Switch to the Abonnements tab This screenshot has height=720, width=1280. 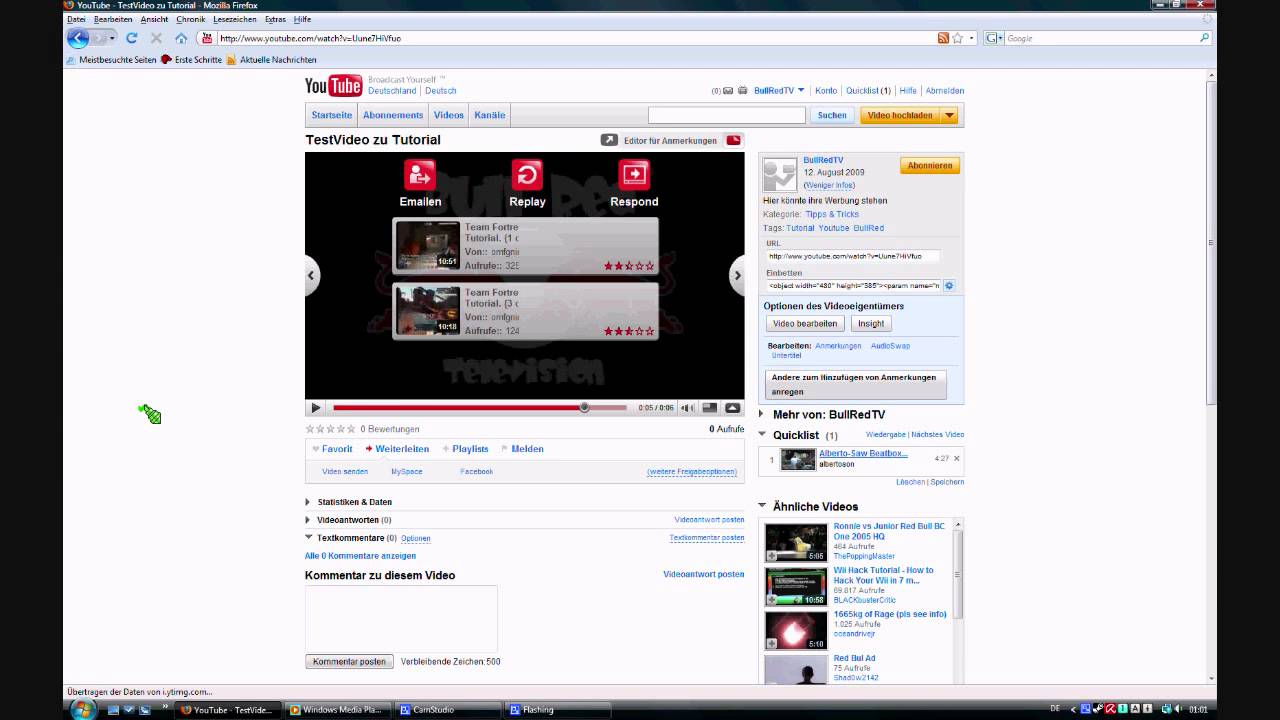tap(393, 115)
